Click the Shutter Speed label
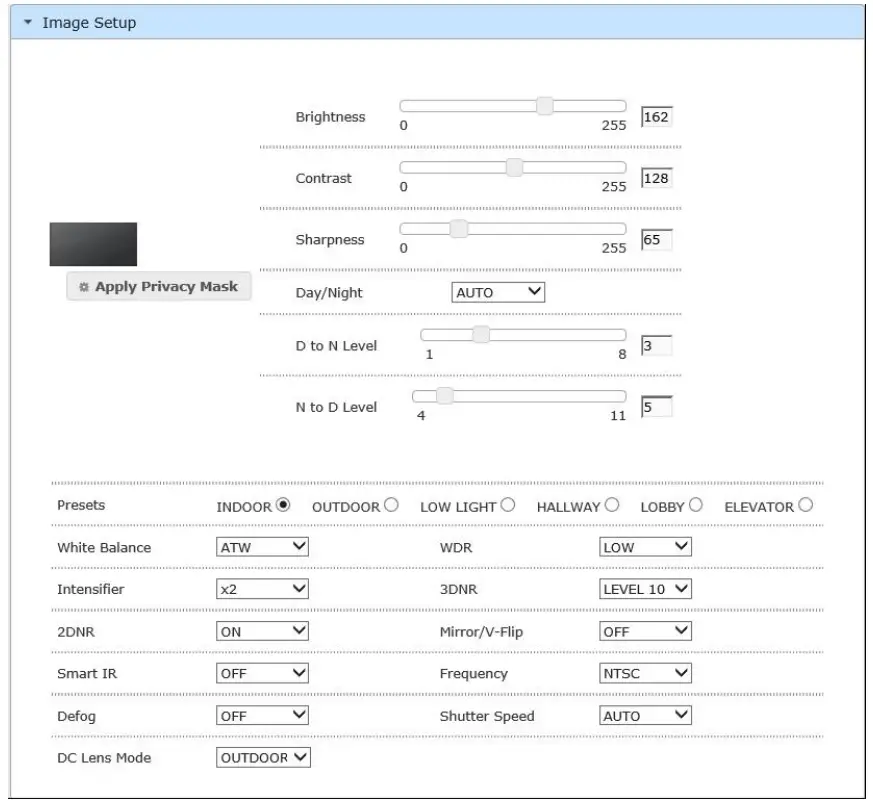The width and height of the screenshot is (873, 802). coord(487,716)
